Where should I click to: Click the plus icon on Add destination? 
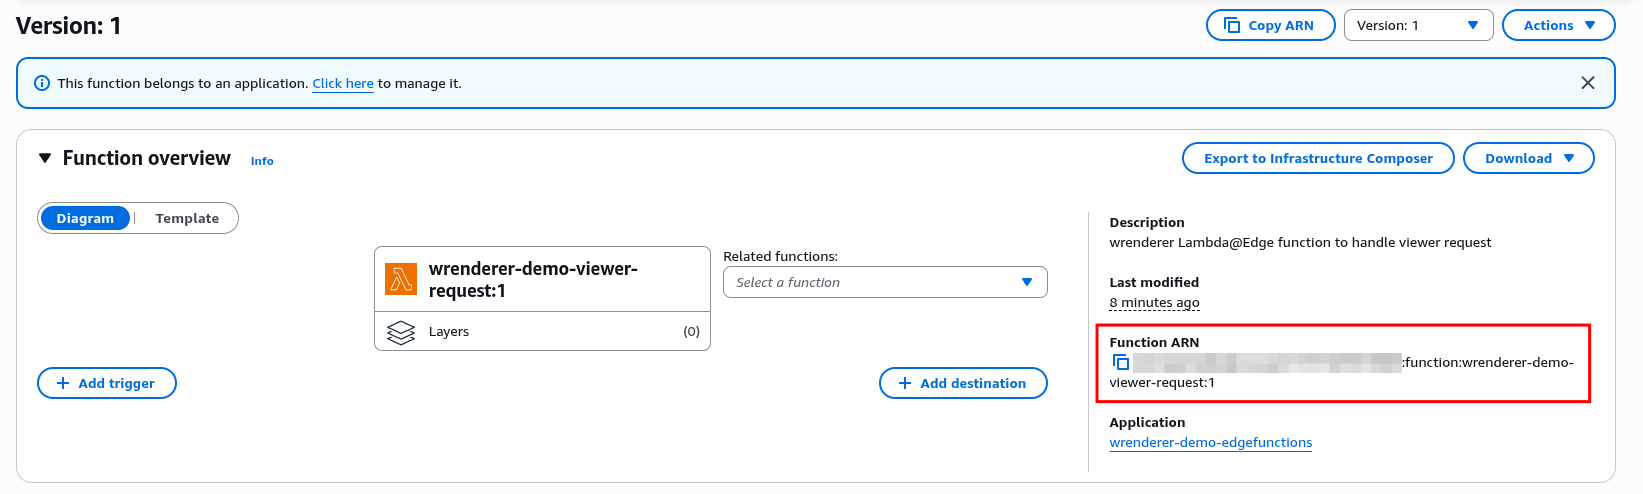905,383
